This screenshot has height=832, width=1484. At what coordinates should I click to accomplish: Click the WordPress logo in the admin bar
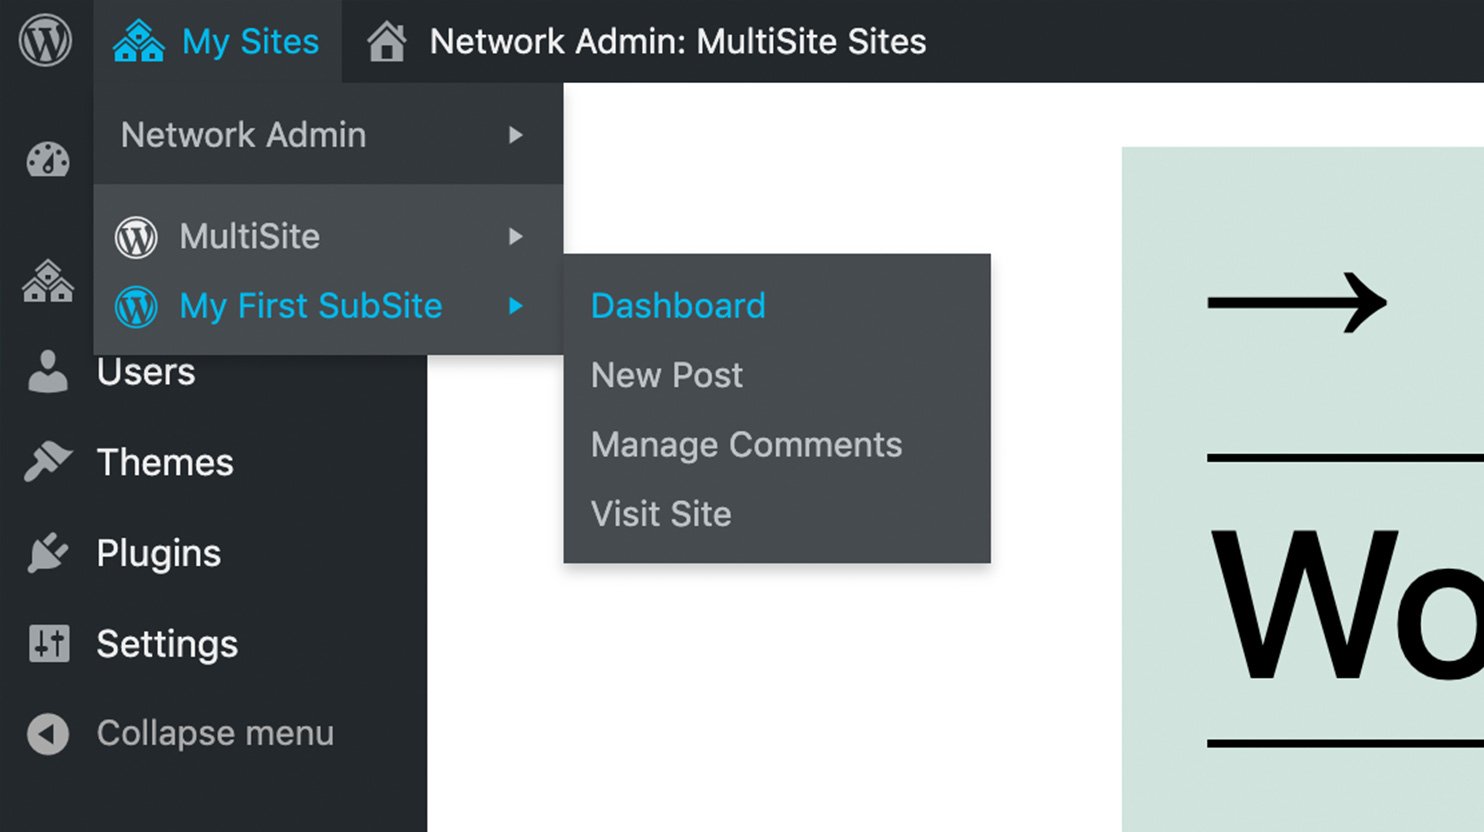click(x=45, y=40)
